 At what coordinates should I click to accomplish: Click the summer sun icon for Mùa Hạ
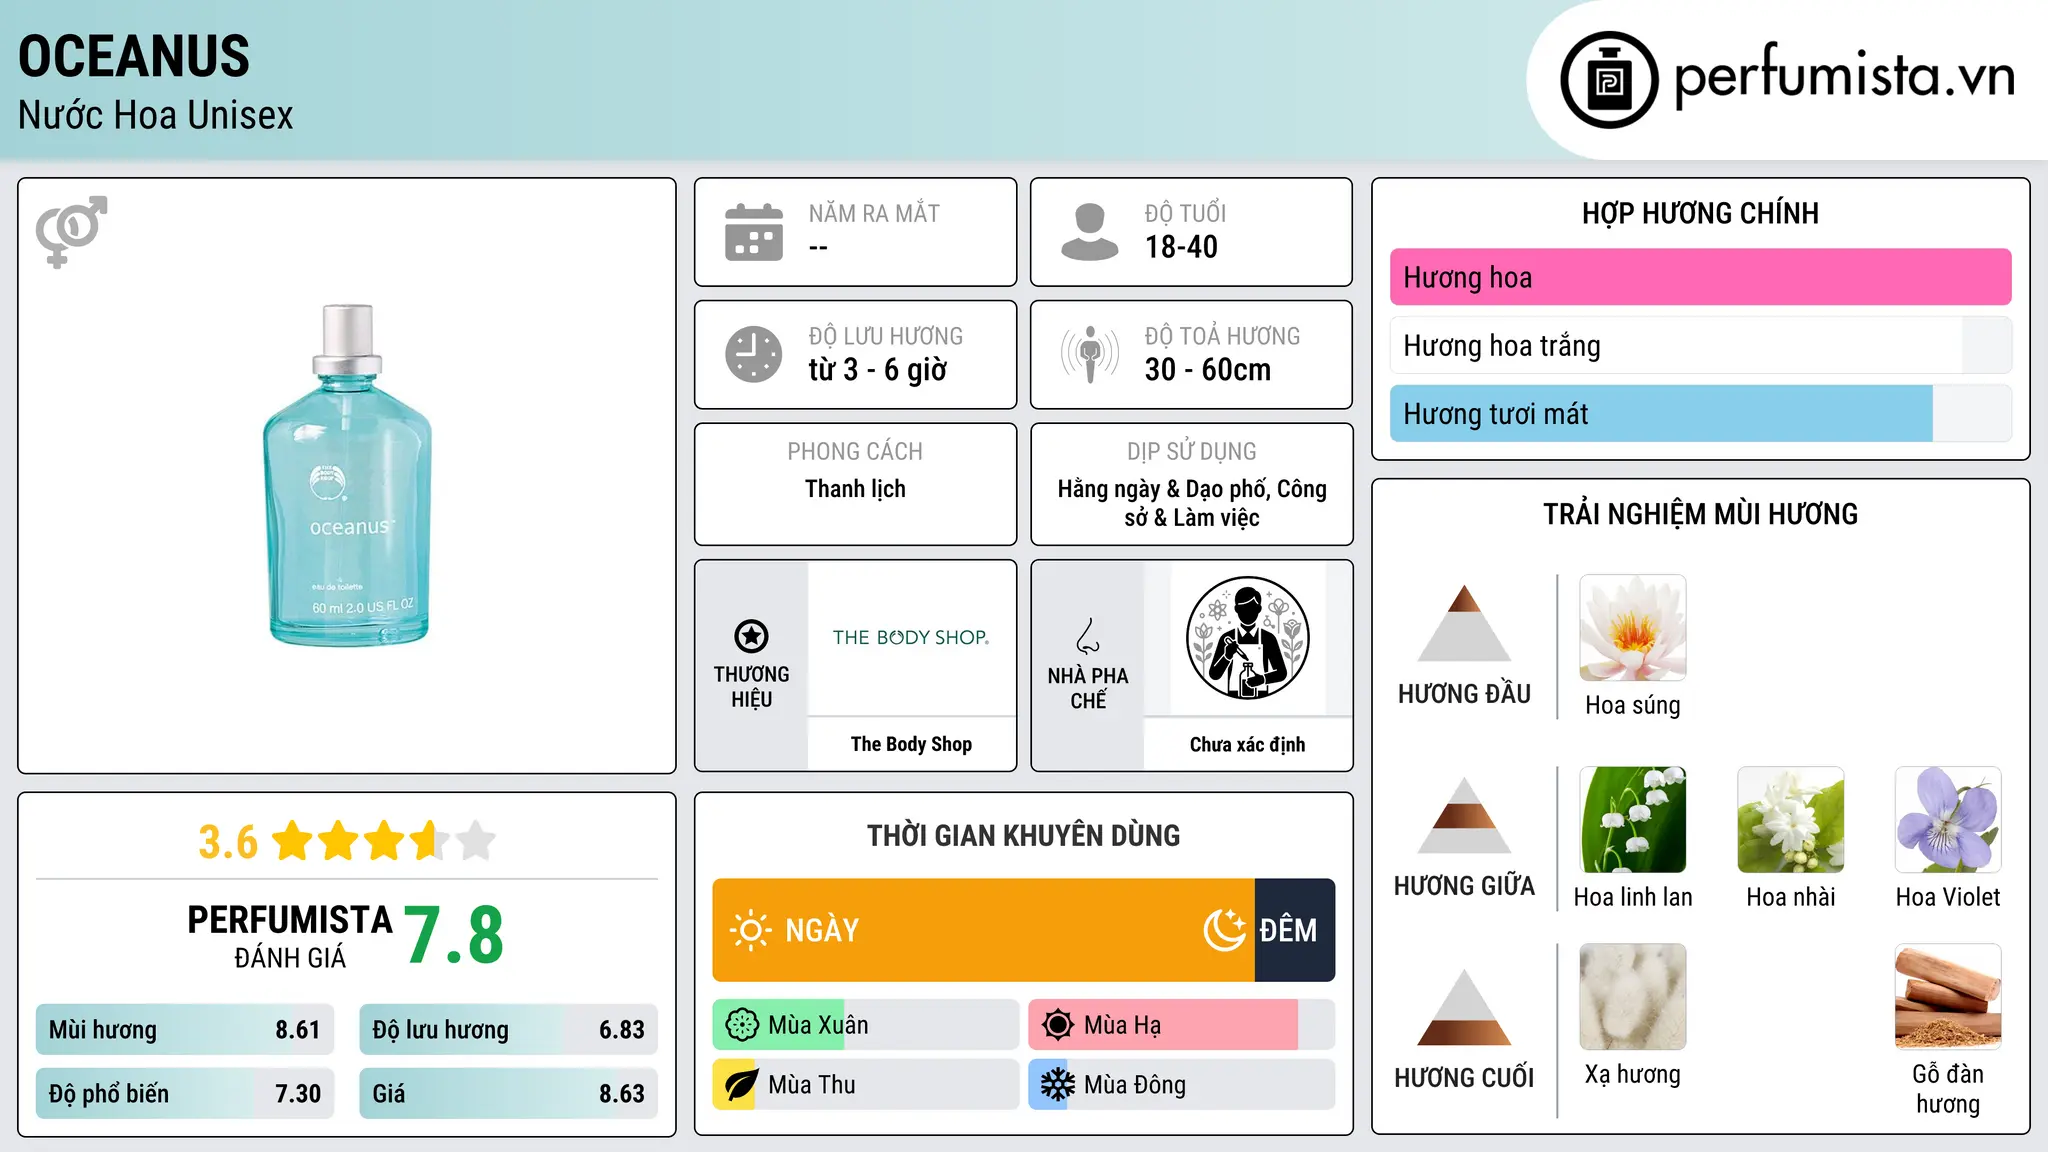(1058, 1025)
